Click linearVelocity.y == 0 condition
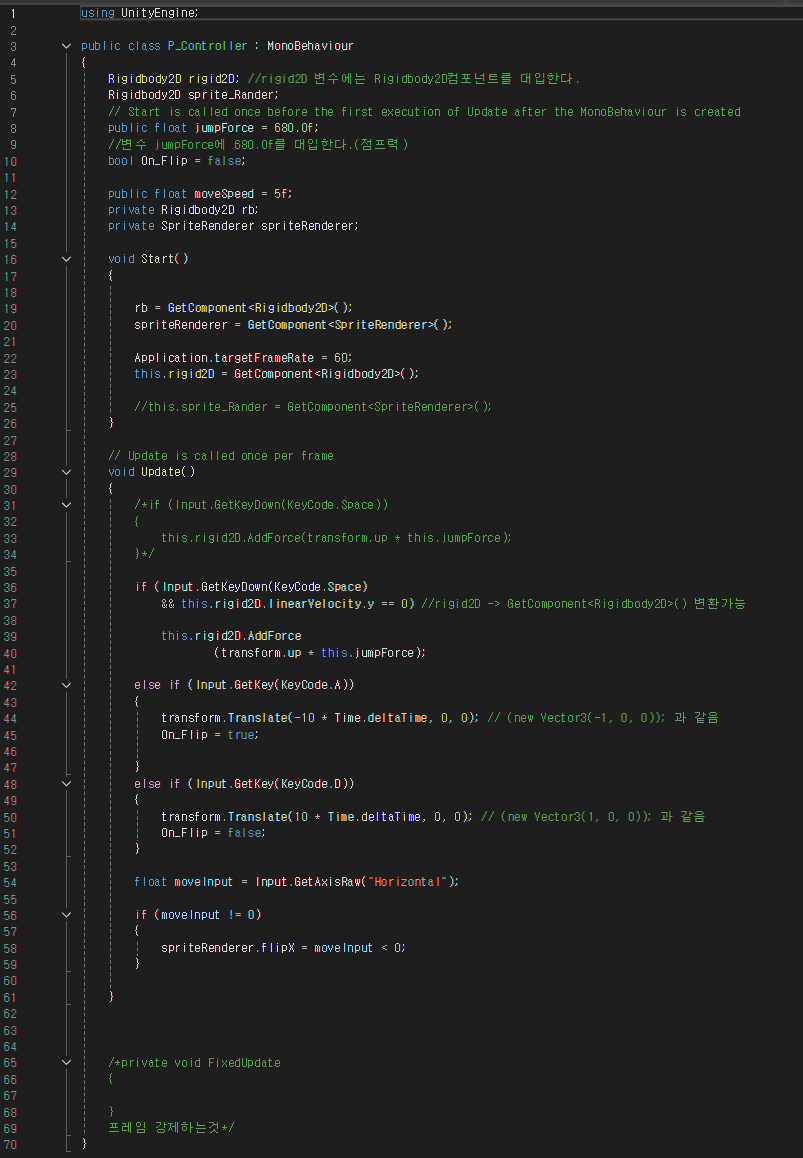Image resolution: width=803 pixels, height=1158 pixels. [342, 603]
